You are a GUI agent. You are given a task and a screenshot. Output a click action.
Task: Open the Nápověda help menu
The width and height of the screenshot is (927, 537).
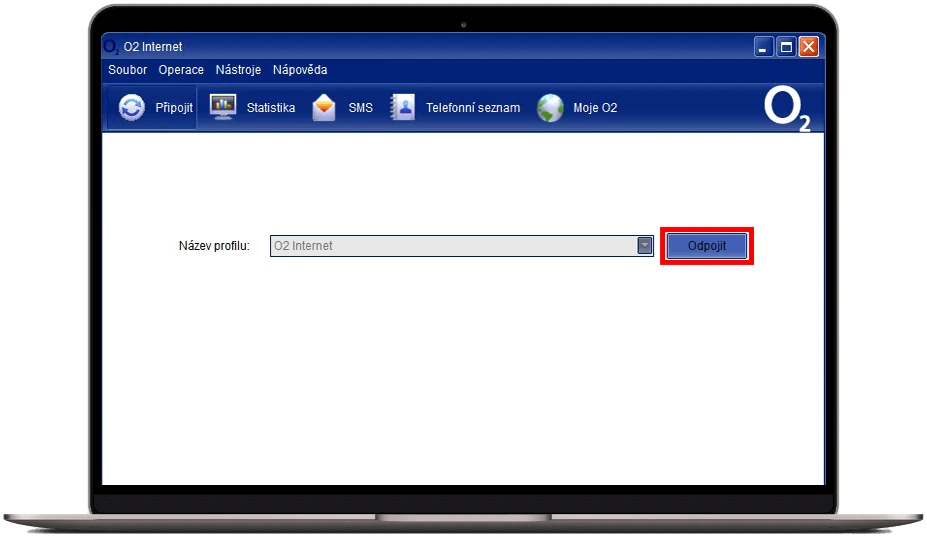click(x=300, y=70)
